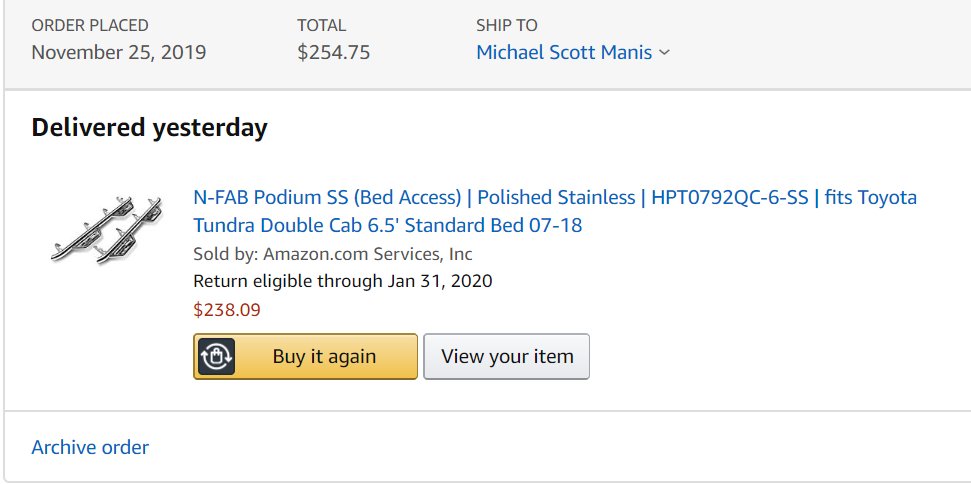Click the Buy it again button label

324,357
